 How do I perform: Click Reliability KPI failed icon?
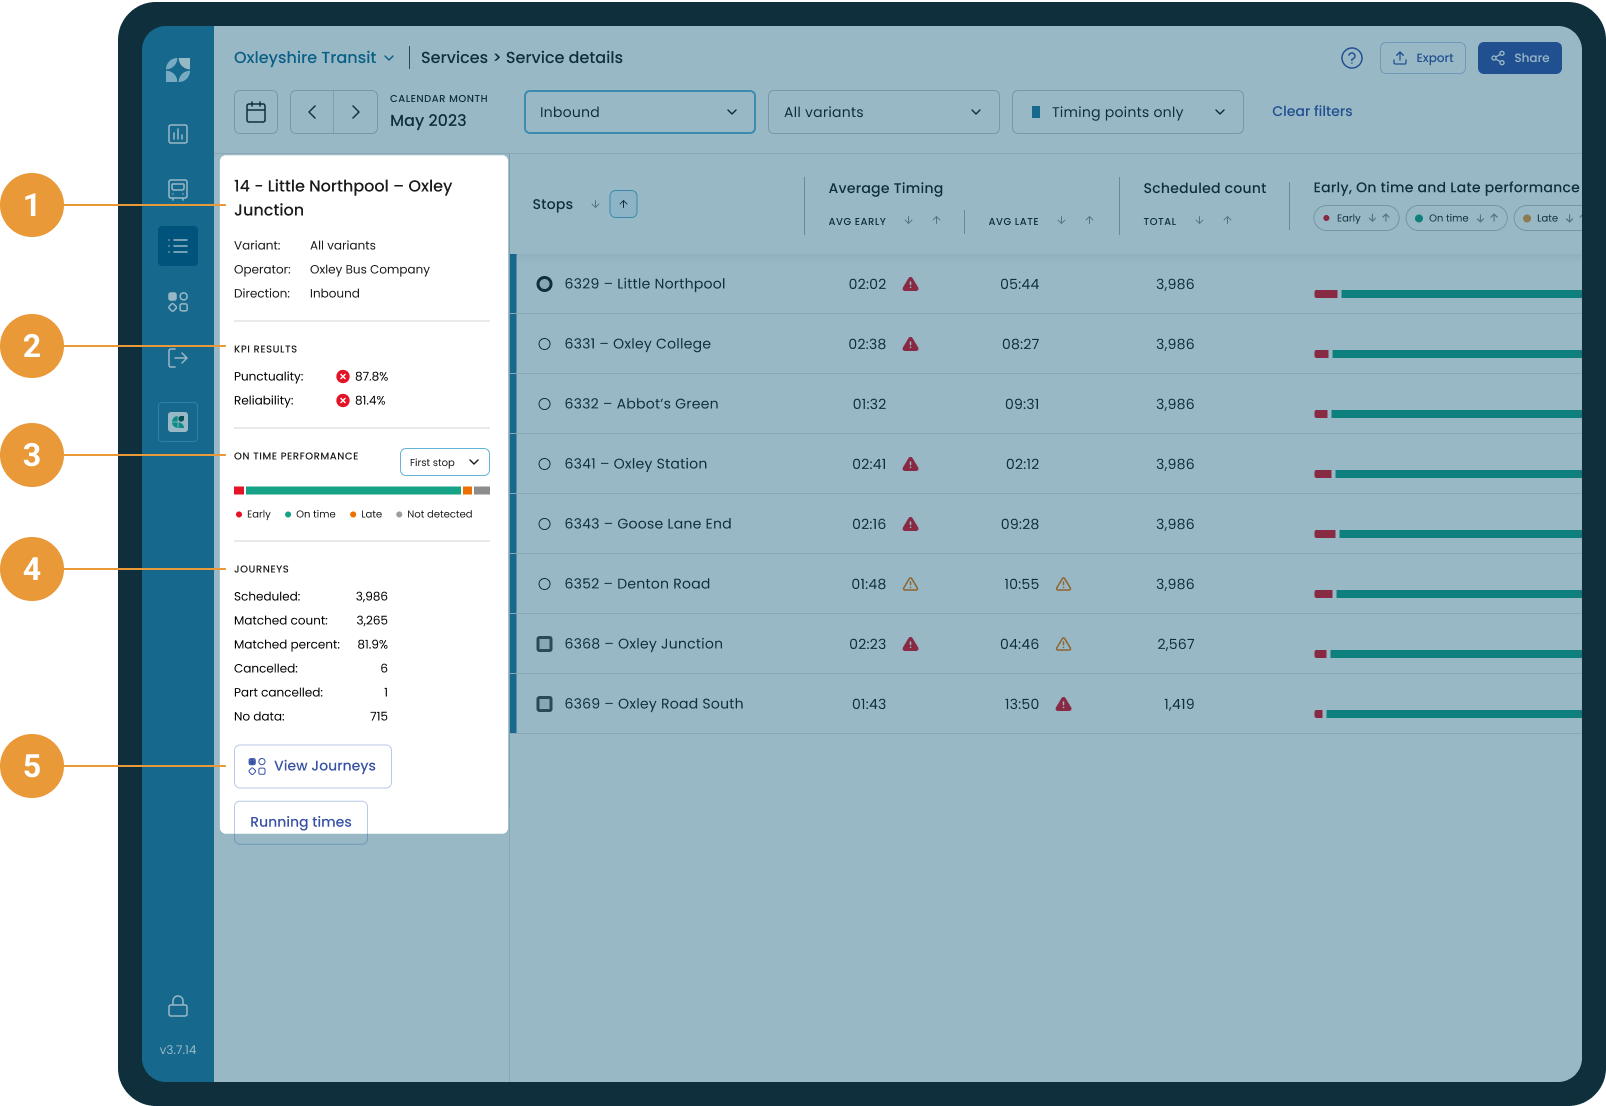[x=343, y=401]
